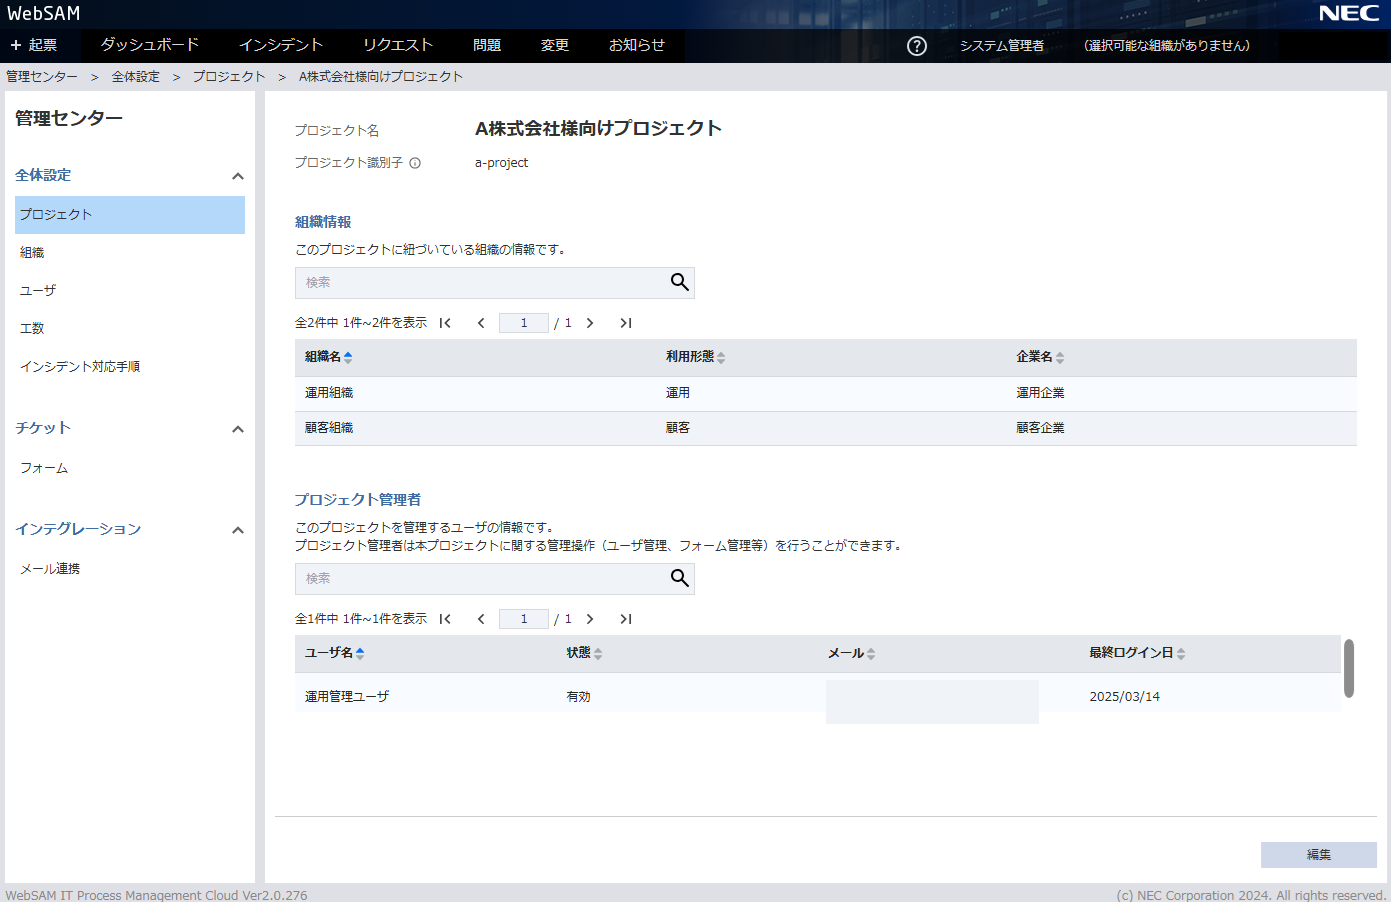The image size is (1391, 902).
Task: Go to first page of organization table
Action: [x=445, y=323]
